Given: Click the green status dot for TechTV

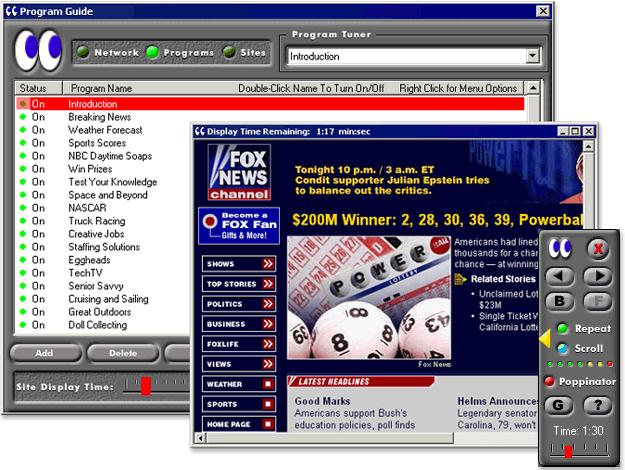Looking at the screenshot, I should pos(23,273).
